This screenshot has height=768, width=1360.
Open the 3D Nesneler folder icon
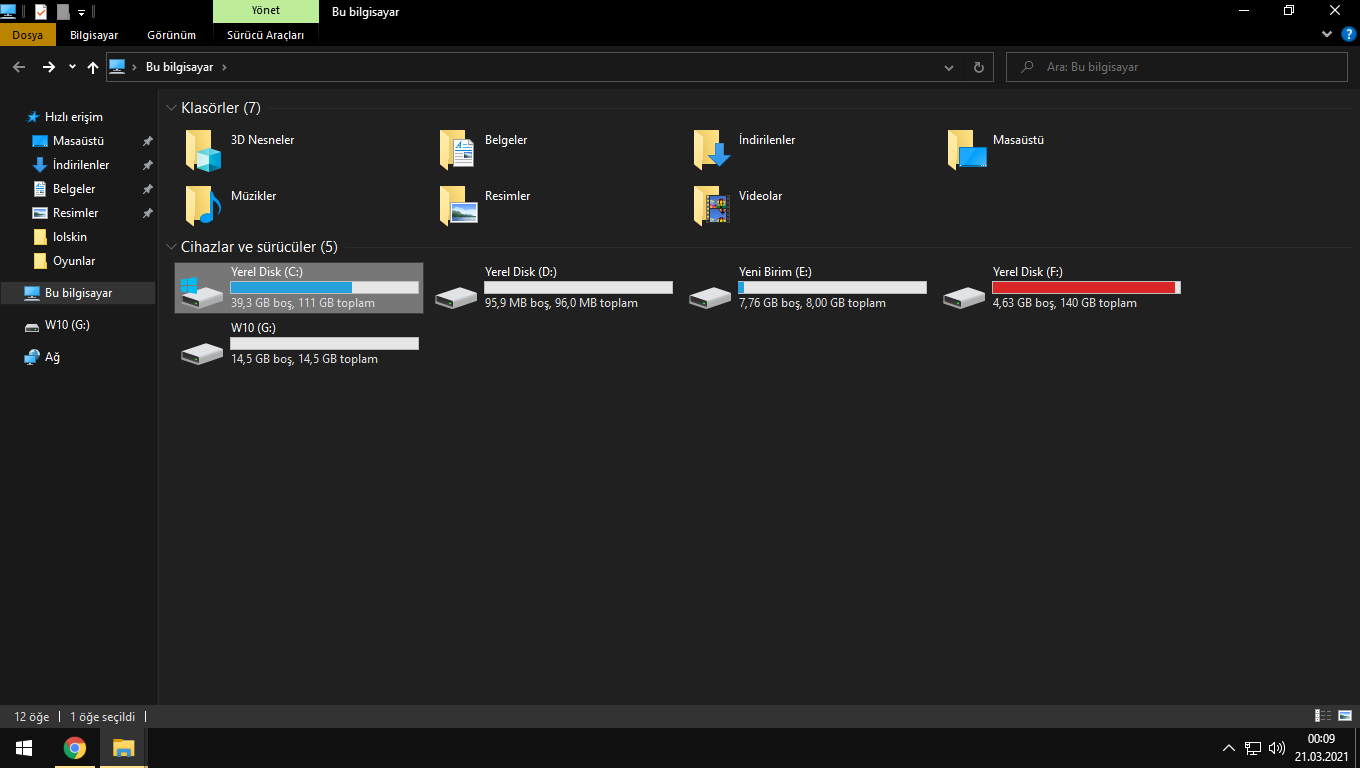(203, 150)
